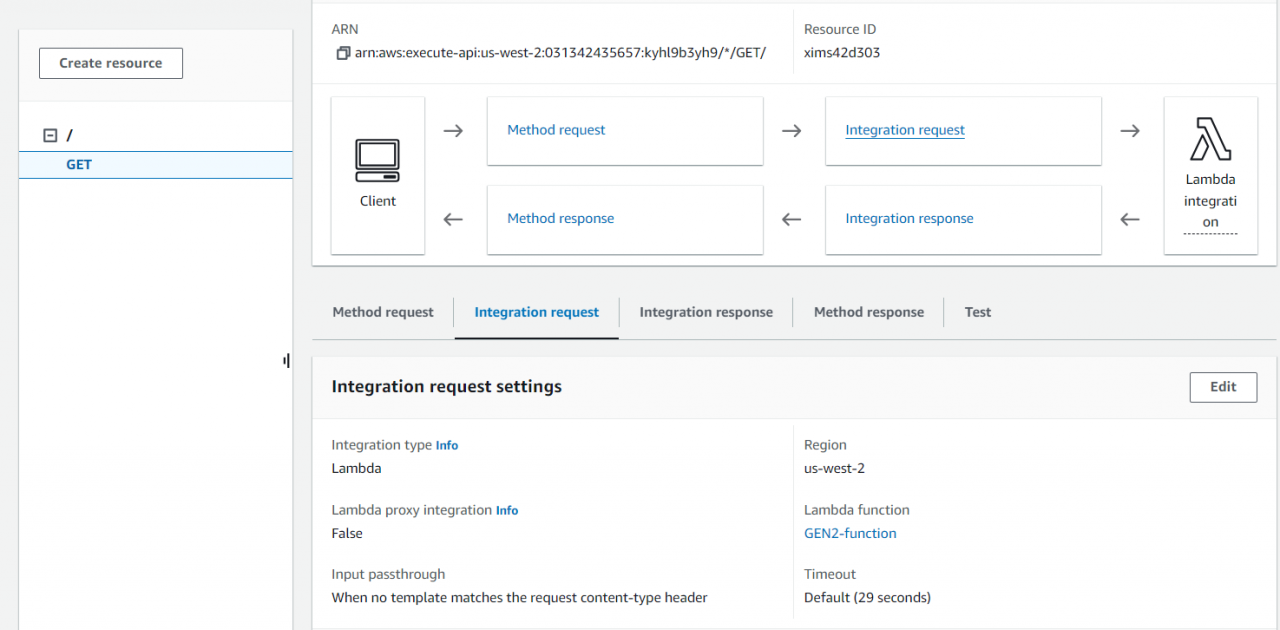Show Info for Lambda proxy integration
The image size is (1280, 630).
[507, 511]
